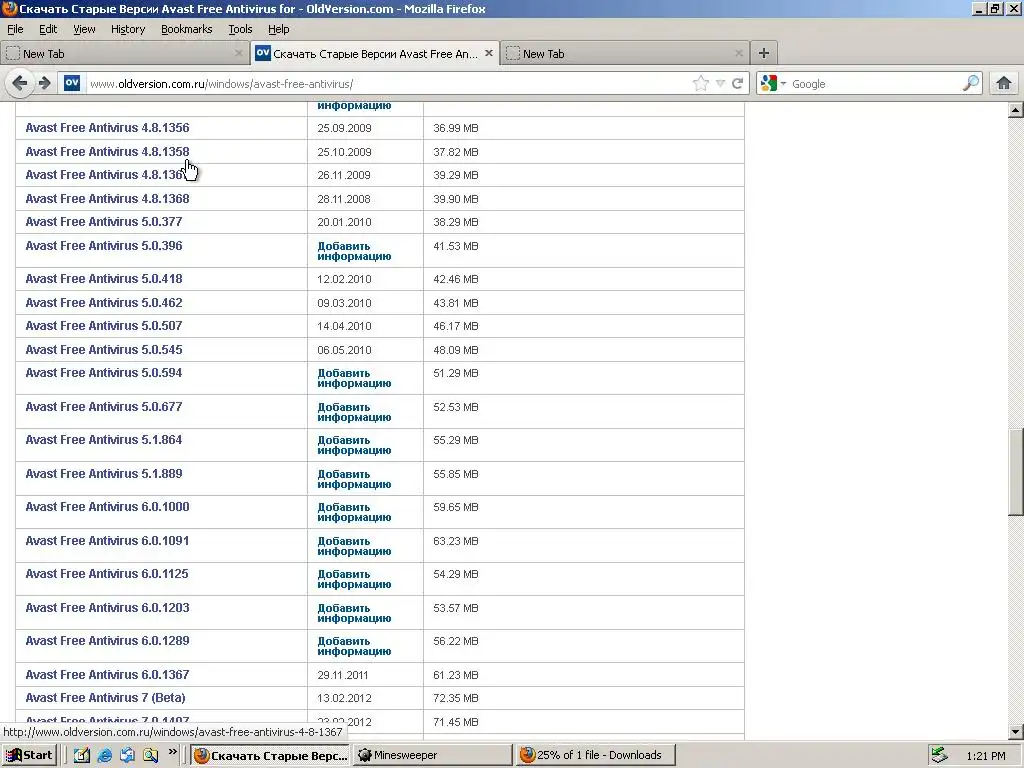Open Avast Free Antivirus 5.0.594 link
Screen dimensions: 1024x768
[x=104, y=373]
